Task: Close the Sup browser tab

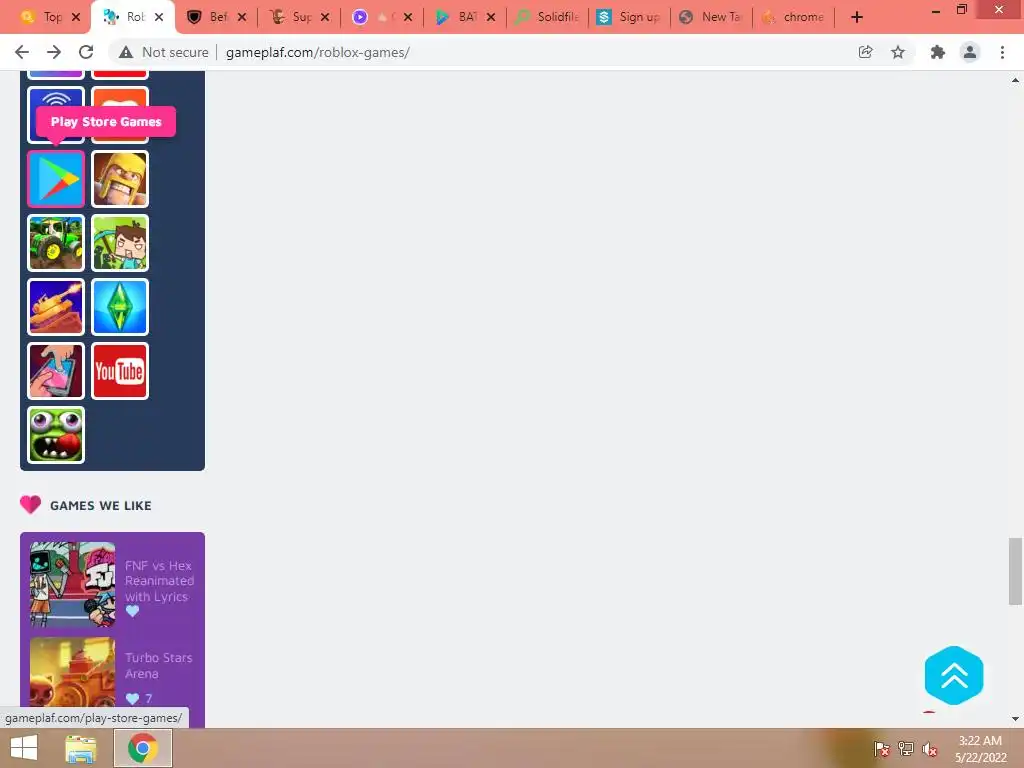Action: pos(325,17)
